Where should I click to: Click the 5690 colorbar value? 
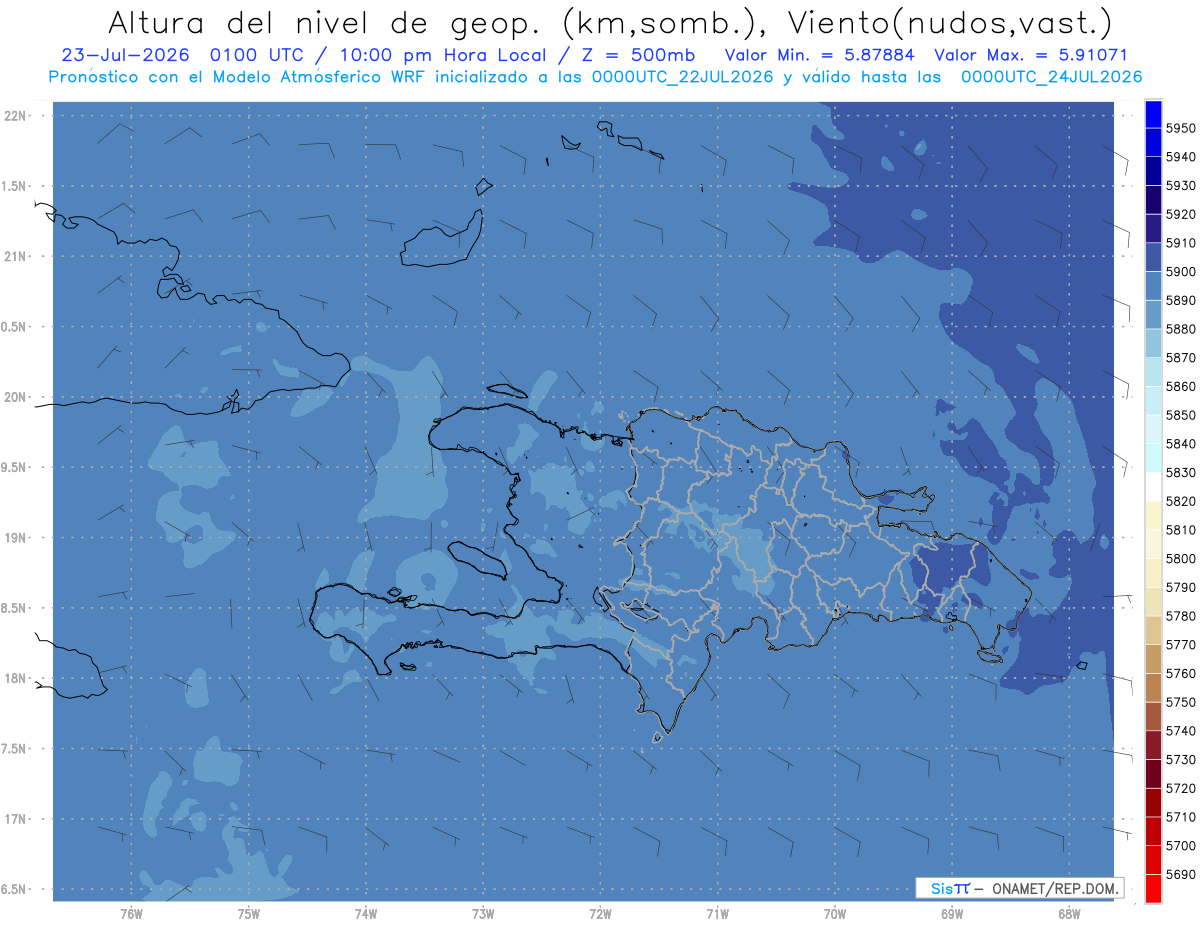[x=1180, y=874]
